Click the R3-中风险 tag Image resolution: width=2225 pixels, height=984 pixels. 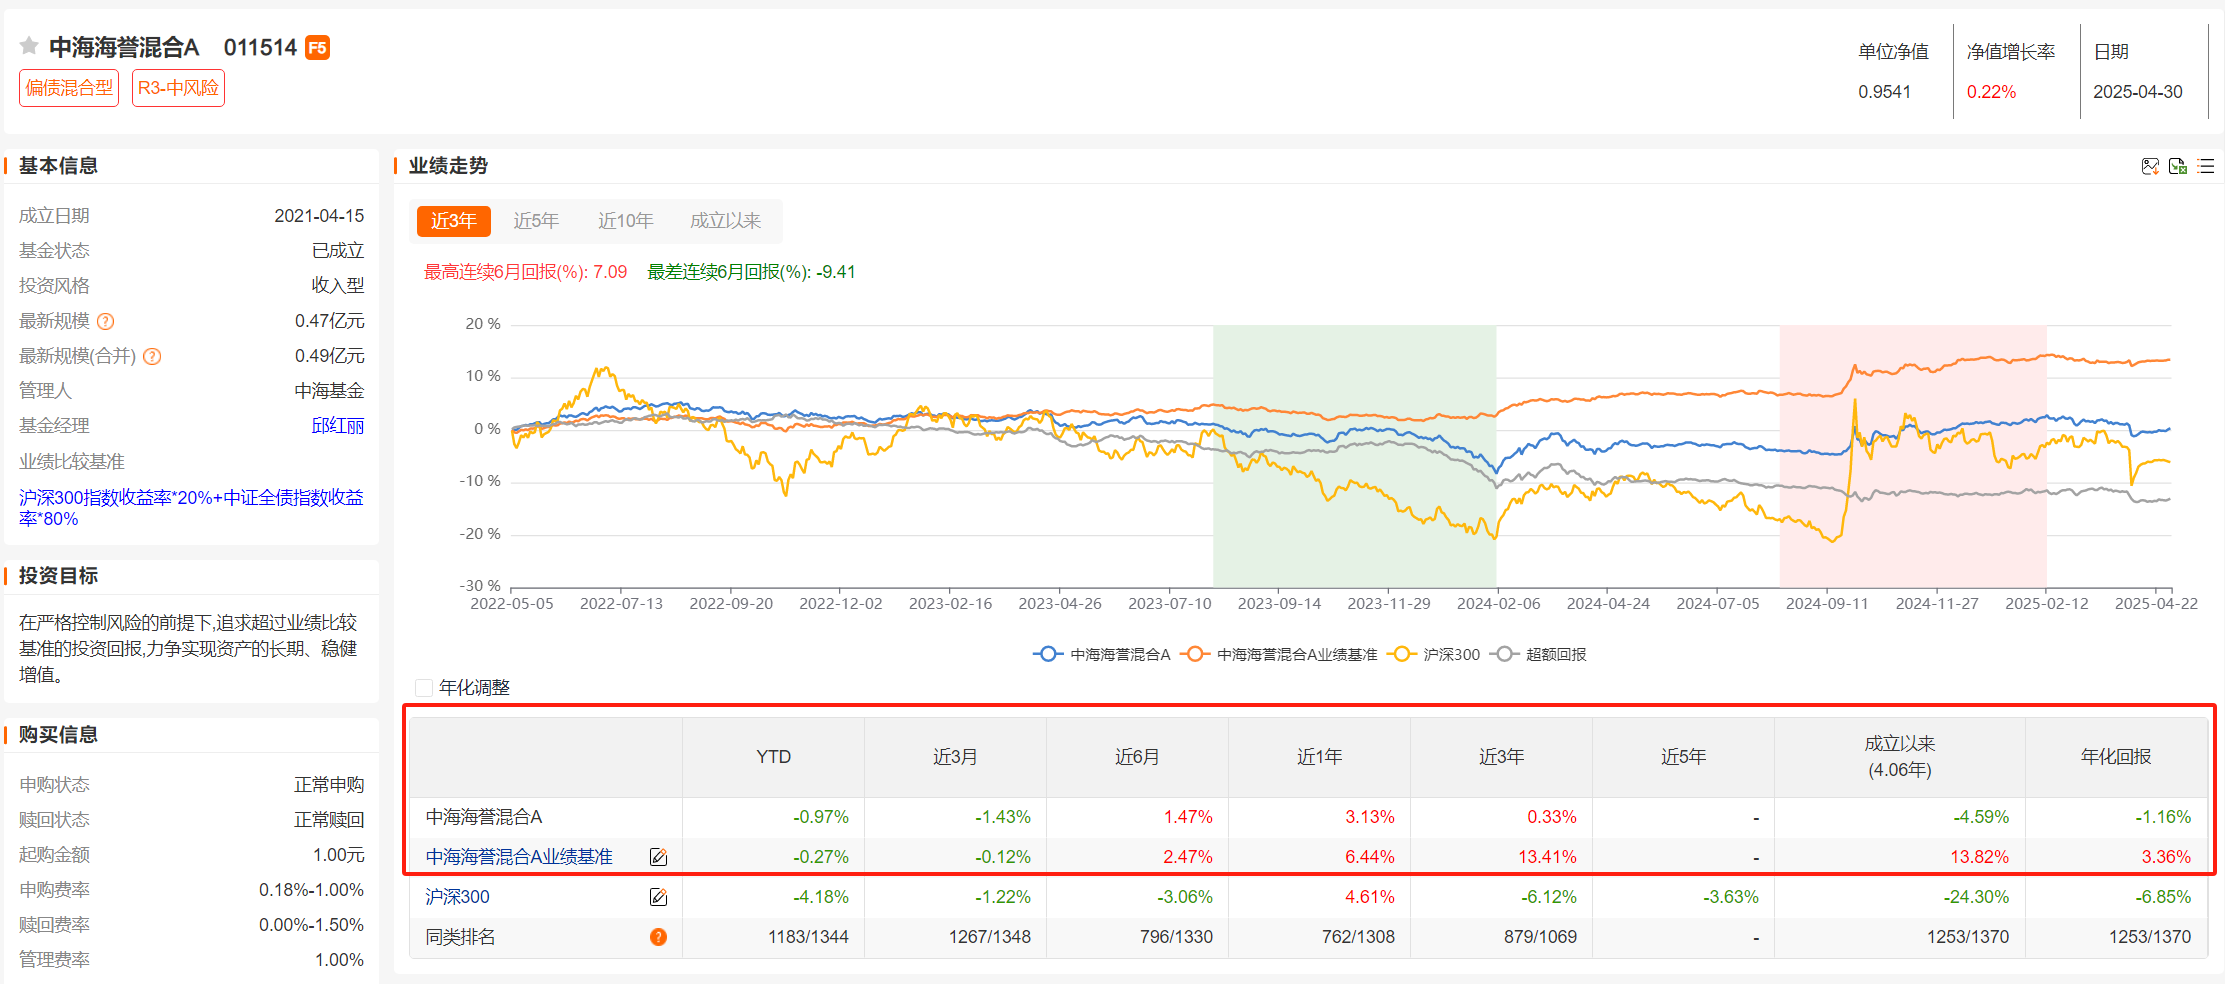click(x=178, y=88)
